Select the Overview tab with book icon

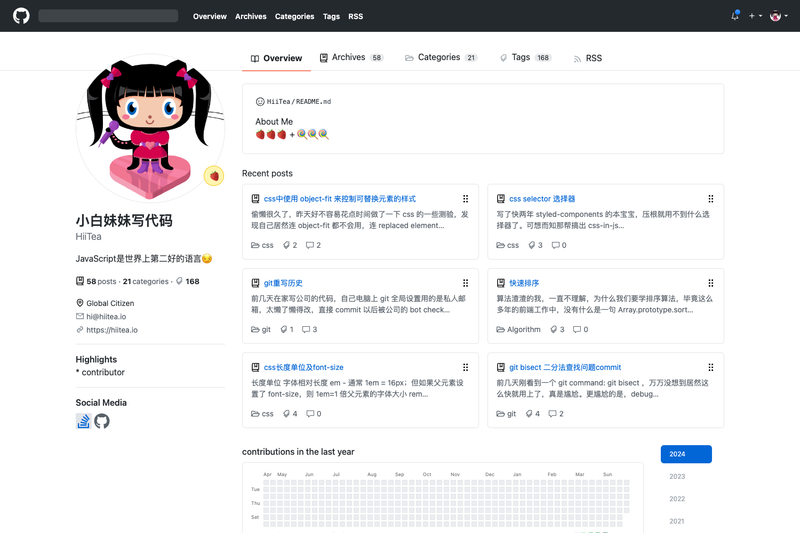tap(277, 58)
